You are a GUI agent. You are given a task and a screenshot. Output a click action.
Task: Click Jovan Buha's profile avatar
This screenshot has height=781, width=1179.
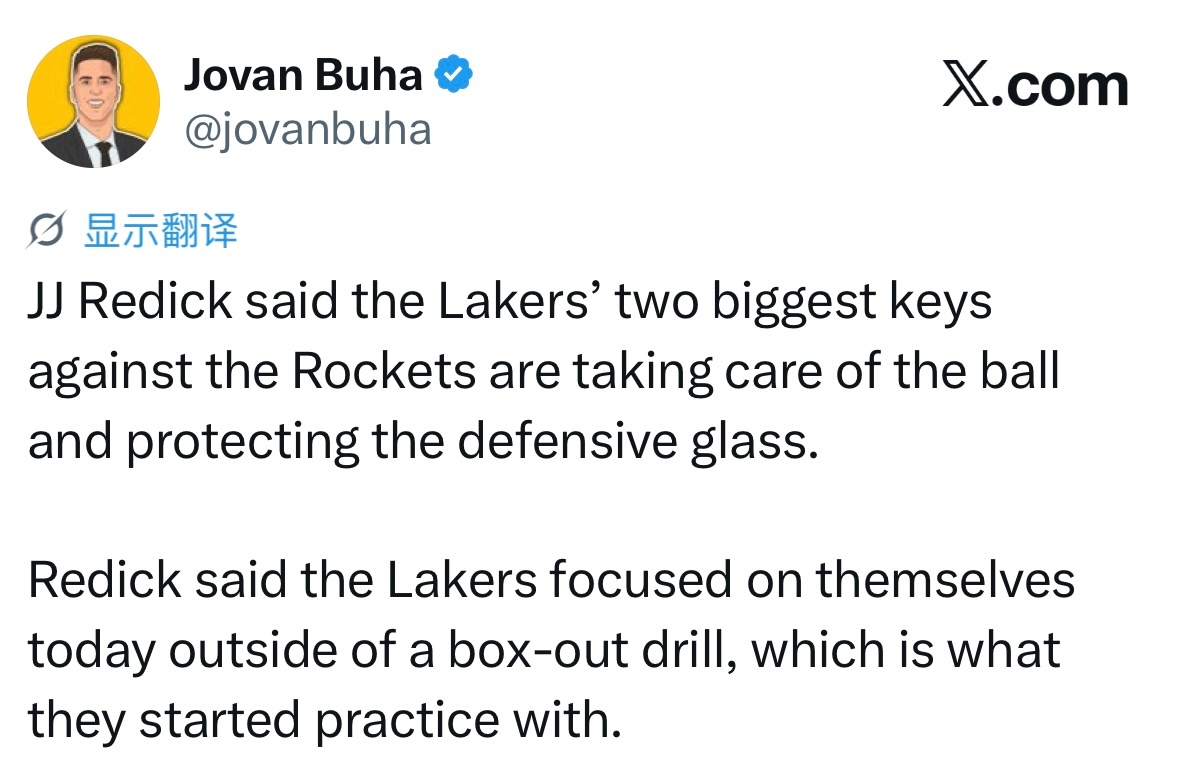point(93,103)
